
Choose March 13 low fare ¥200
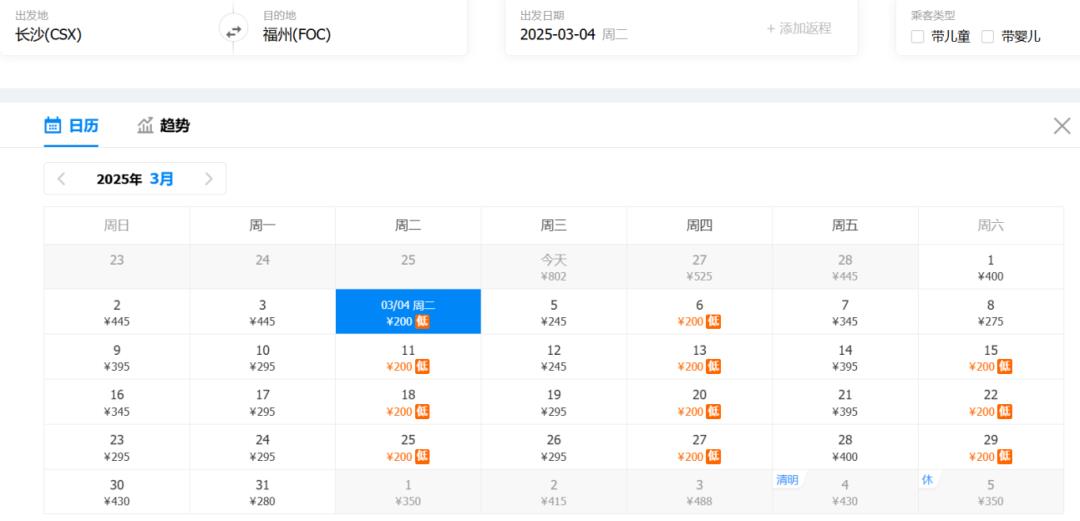[x=700, y=357]
